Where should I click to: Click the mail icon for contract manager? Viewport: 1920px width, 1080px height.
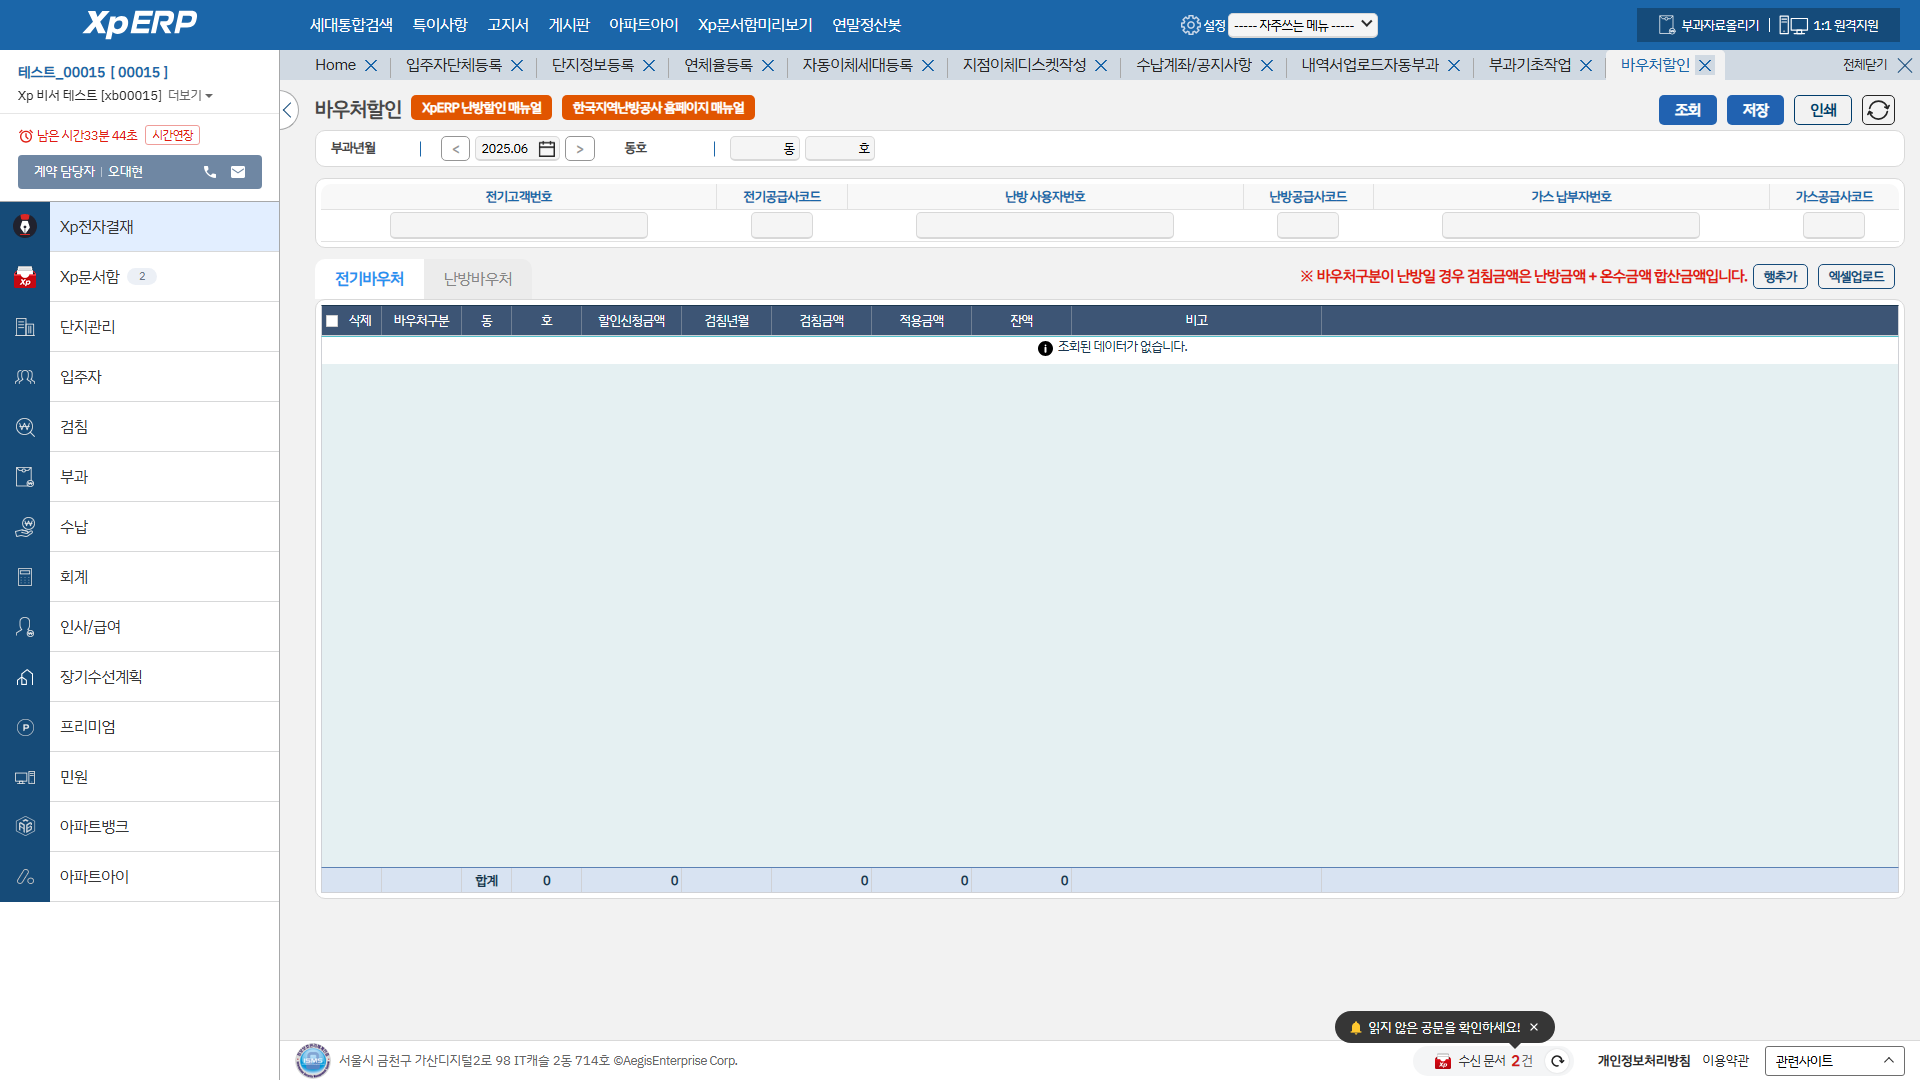coord(238,172)
